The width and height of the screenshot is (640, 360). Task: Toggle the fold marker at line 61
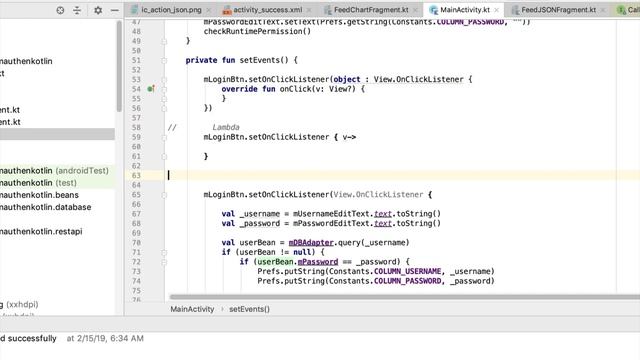[164, 156]
